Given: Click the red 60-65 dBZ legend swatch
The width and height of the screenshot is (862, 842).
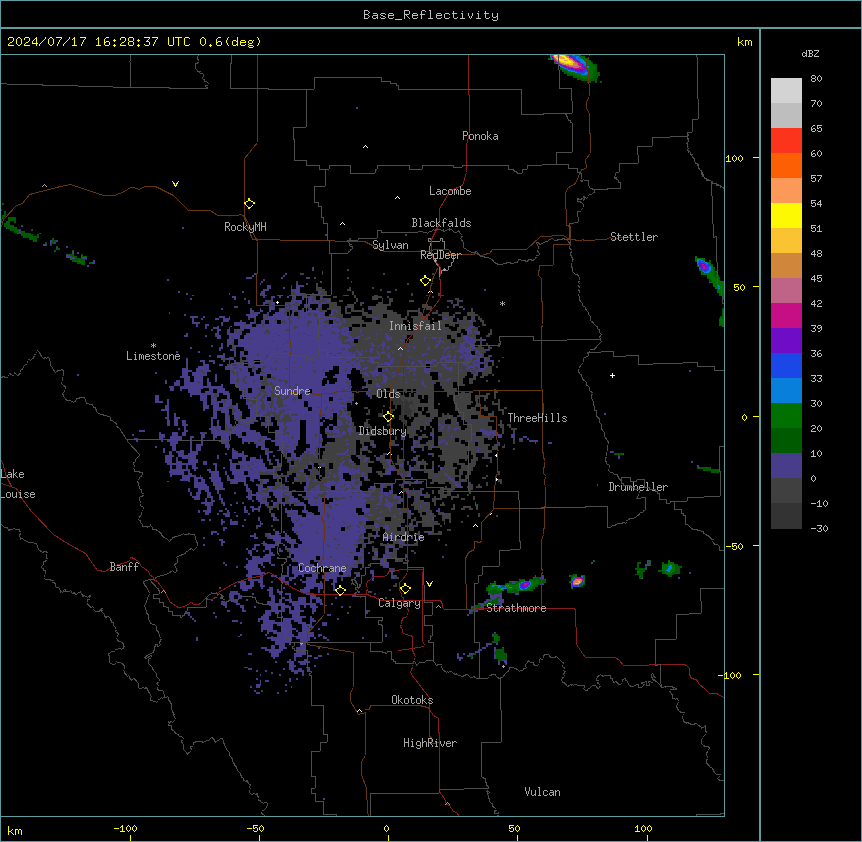Looking at the screenshot, I should (x=786, y=141).
